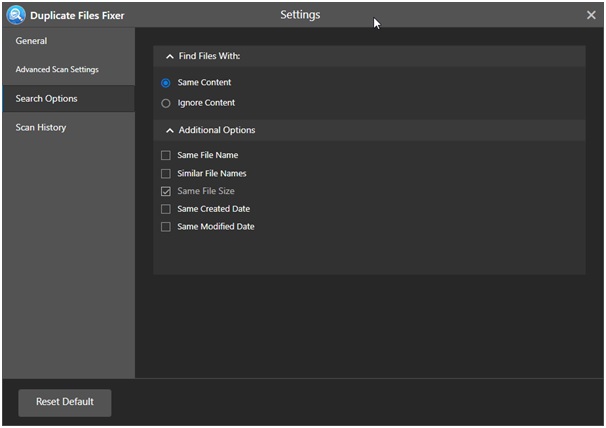
Task: Click the 'Find Files With:' header label
Action: [209, 57]
